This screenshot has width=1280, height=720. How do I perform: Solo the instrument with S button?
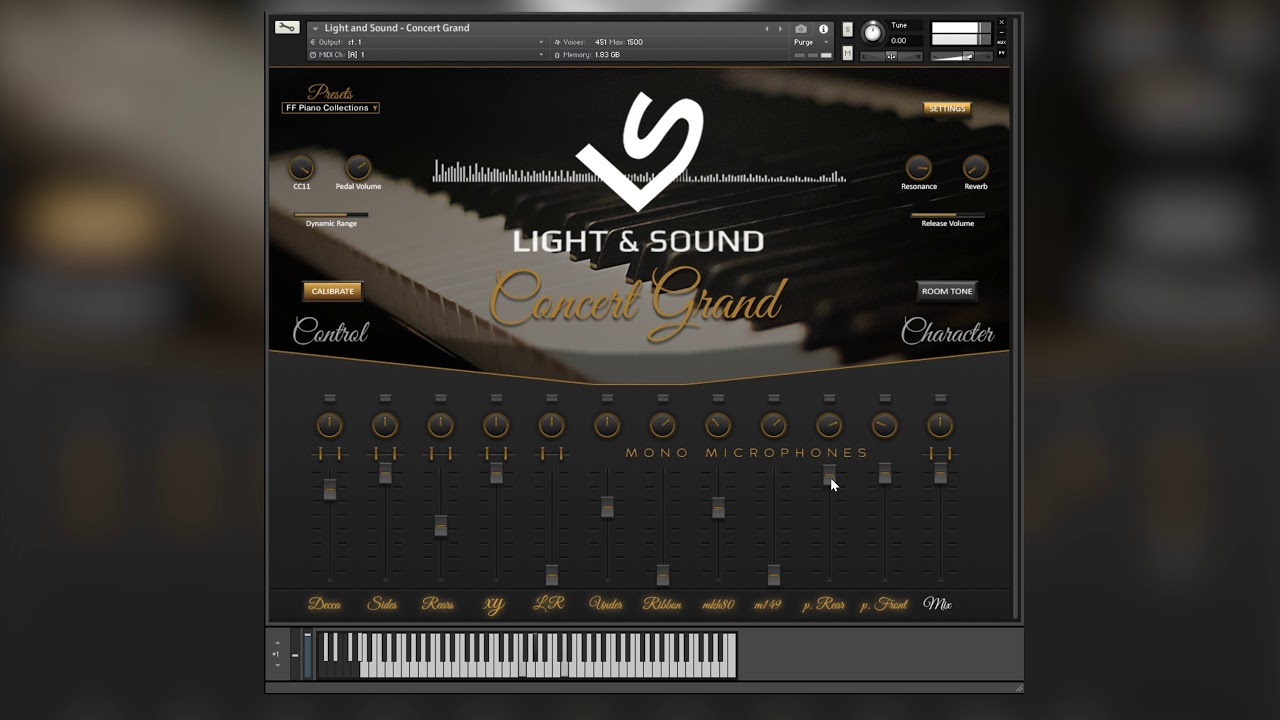pyautogui.click(x=848, y=29)
